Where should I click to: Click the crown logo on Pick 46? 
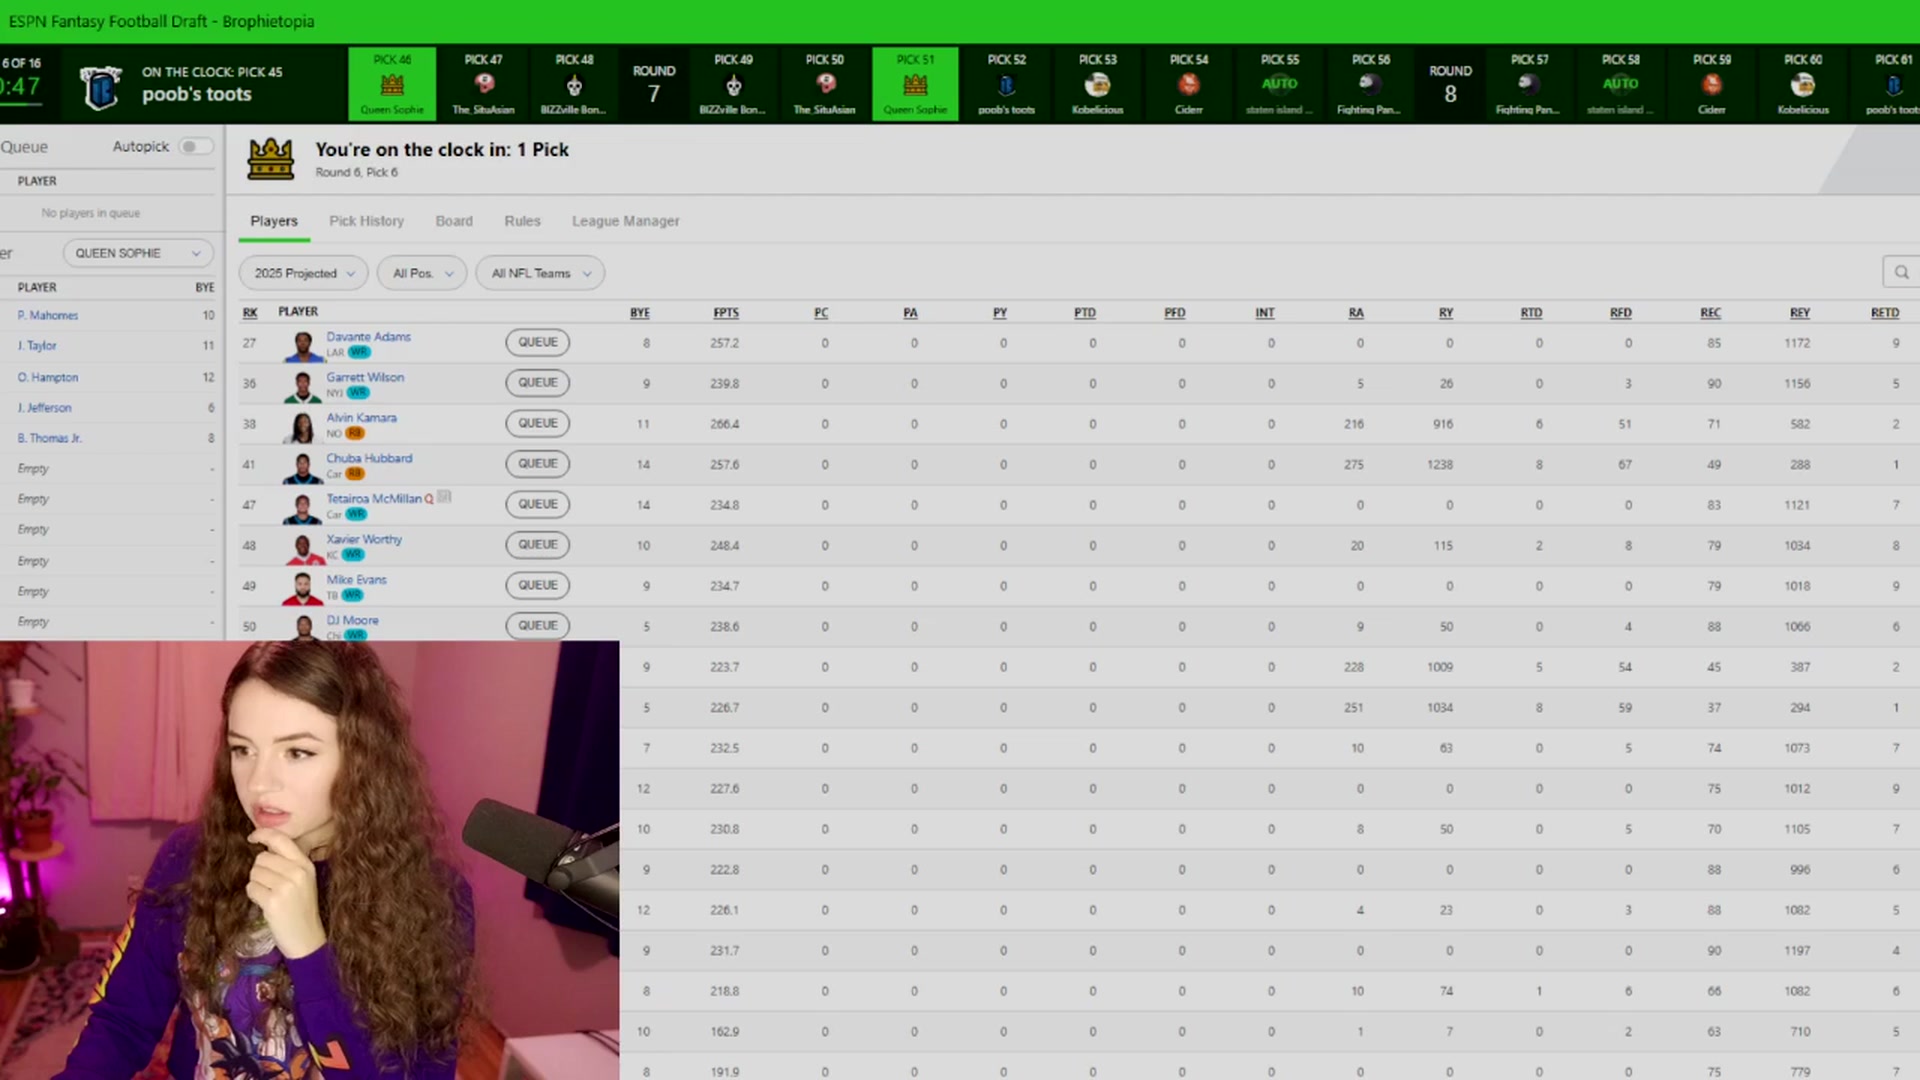click(x=392, y=85)
